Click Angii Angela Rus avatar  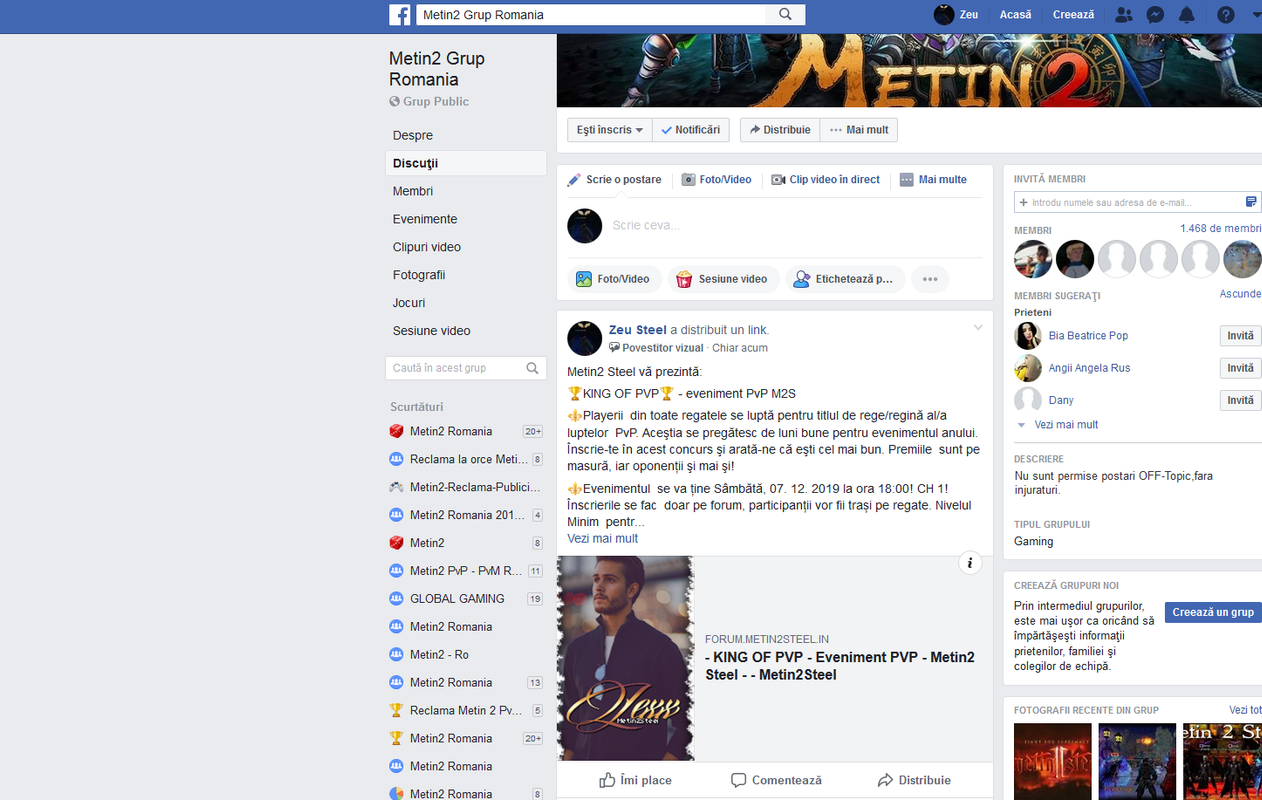[1028, 368]
